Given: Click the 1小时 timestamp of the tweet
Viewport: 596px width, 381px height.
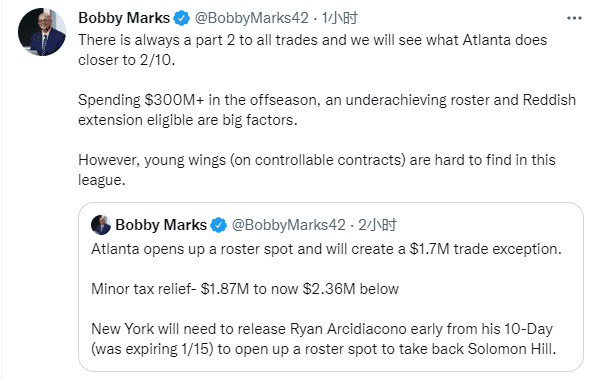Looking at the screenshot, I should 339,18.
